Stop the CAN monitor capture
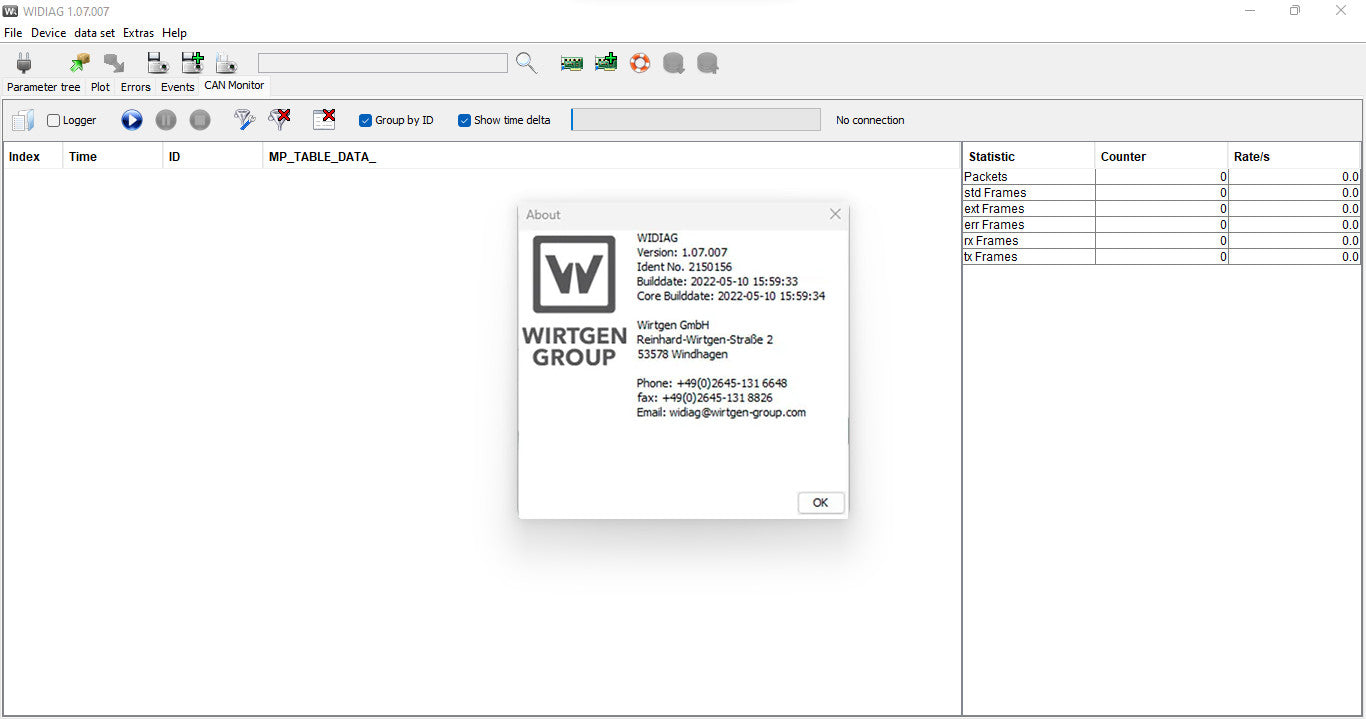 tap(199, 120)
